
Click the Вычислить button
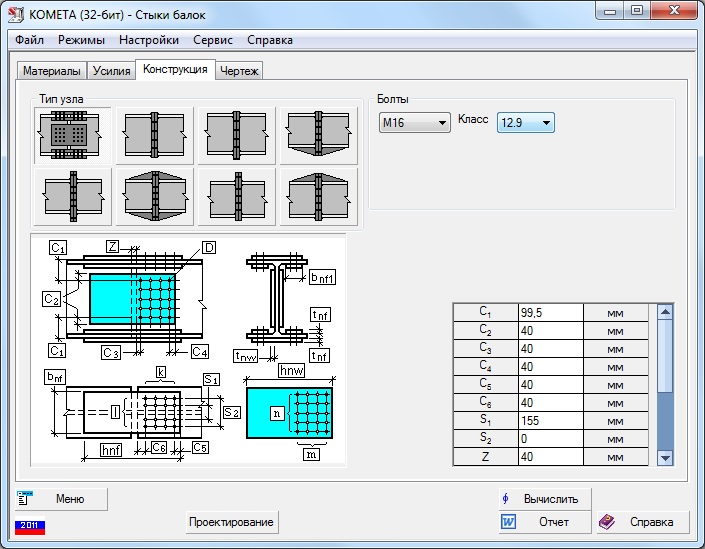tap(545, 498)
